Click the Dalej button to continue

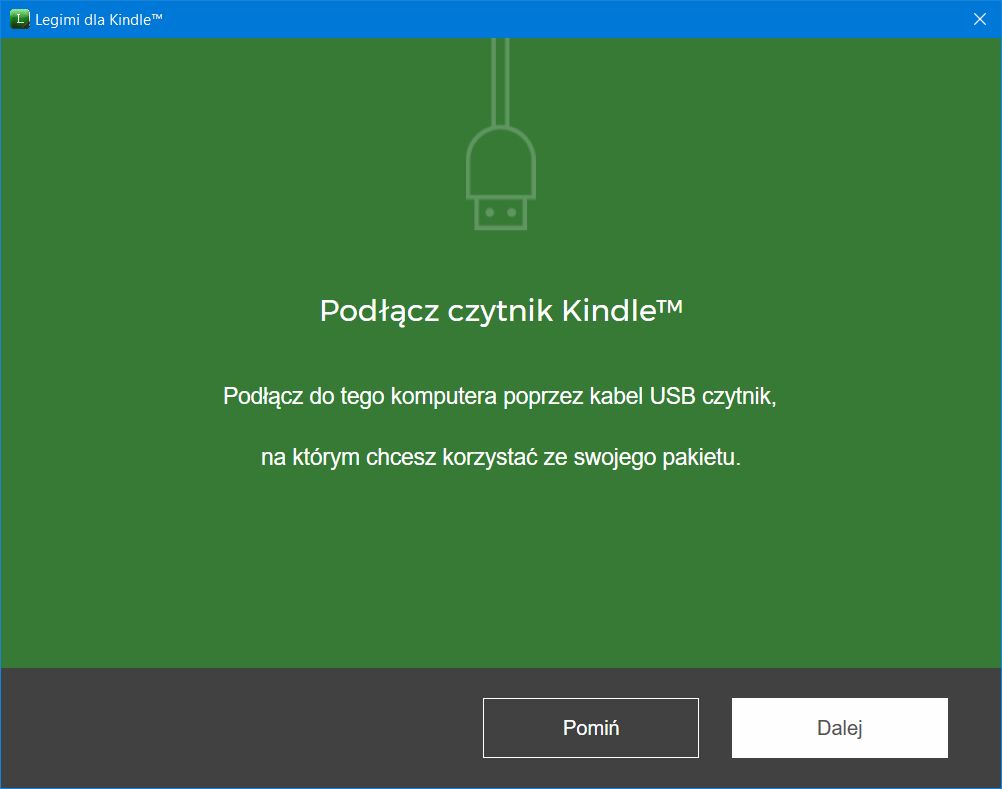[x=840, y=728]
